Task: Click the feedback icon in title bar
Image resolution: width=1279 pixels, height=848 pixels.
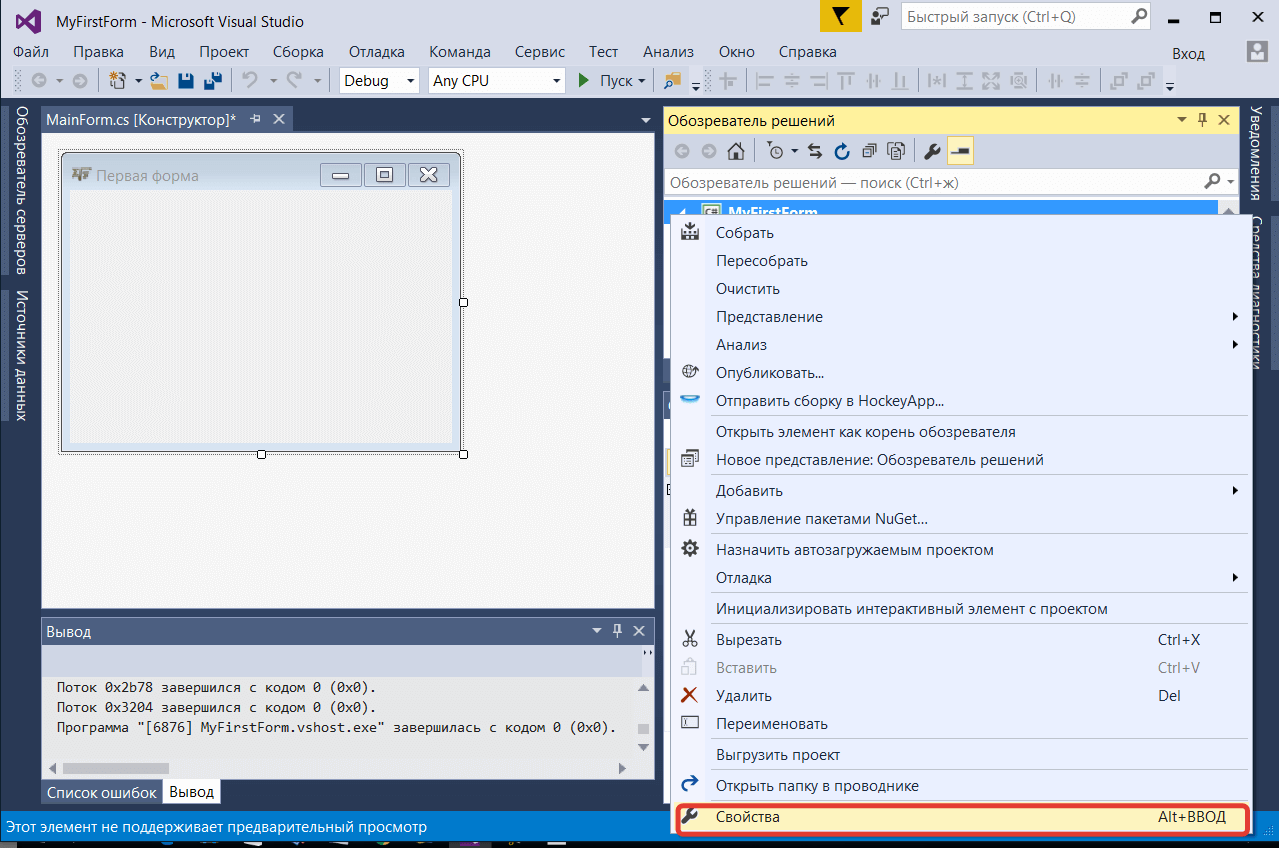Action: click(x=881, y=16)
